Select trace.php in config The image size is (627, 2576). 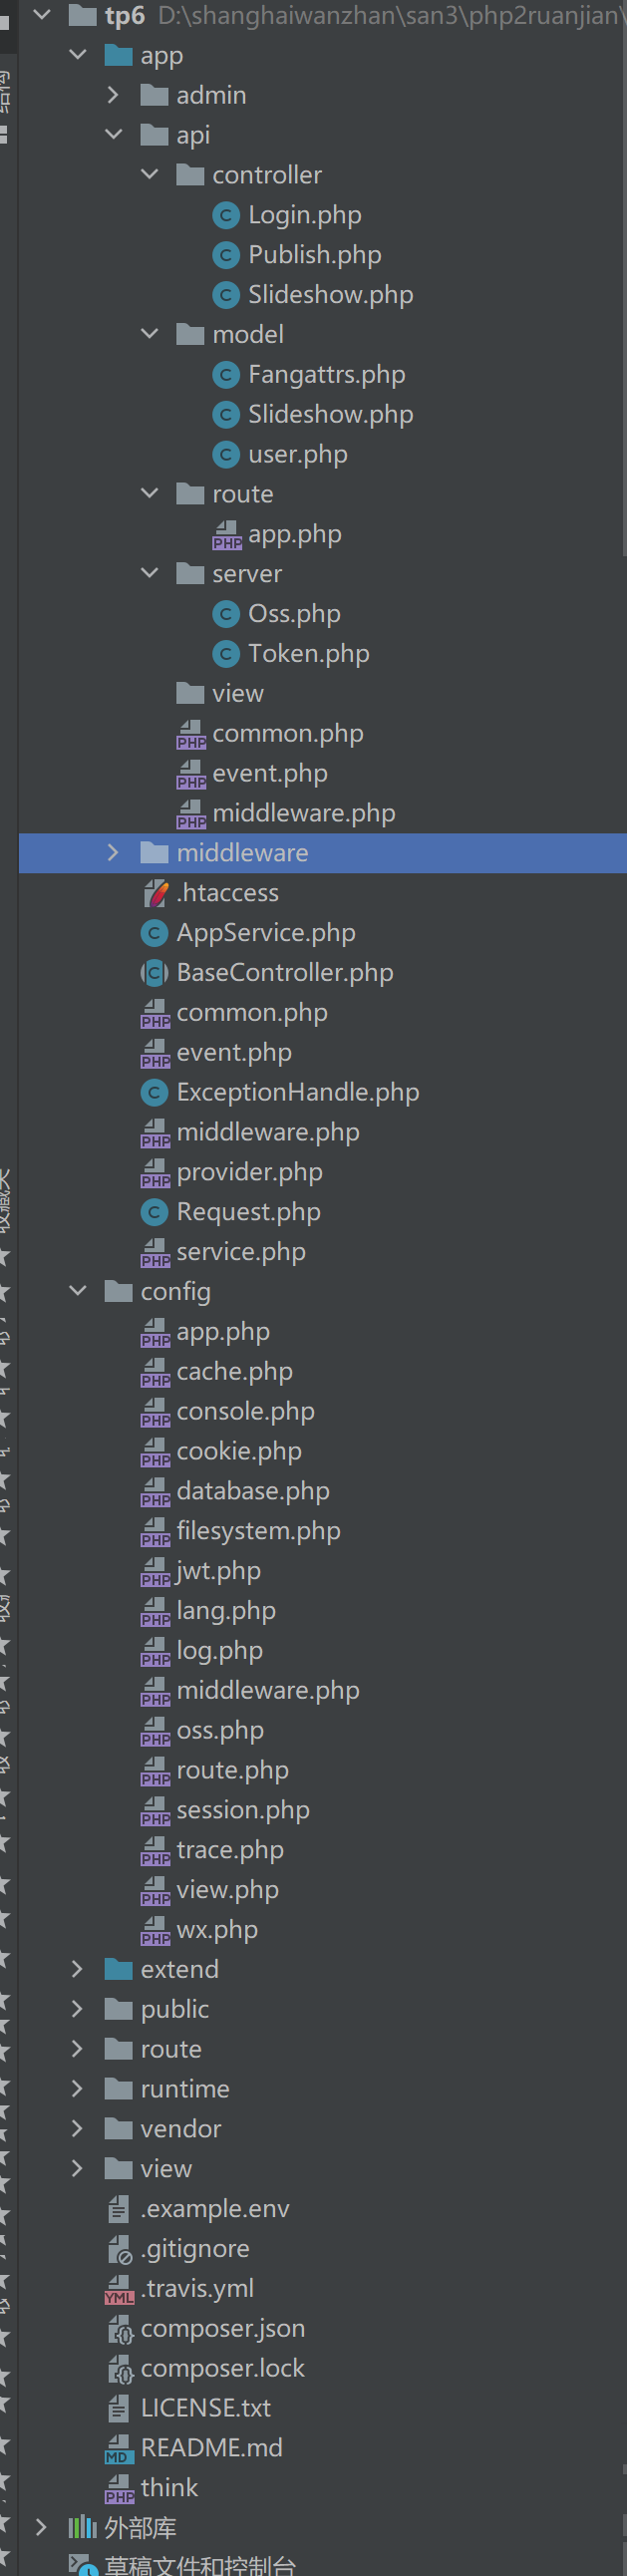coord(230,1850)
